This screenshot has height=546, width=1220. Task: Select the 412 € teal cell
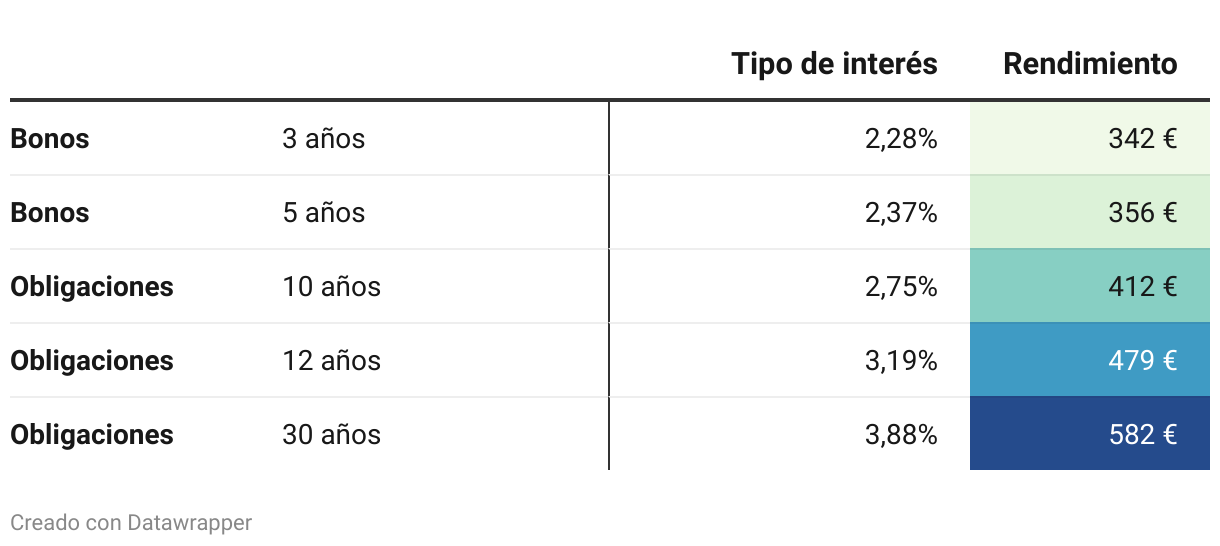click(x=1090, y=286)
